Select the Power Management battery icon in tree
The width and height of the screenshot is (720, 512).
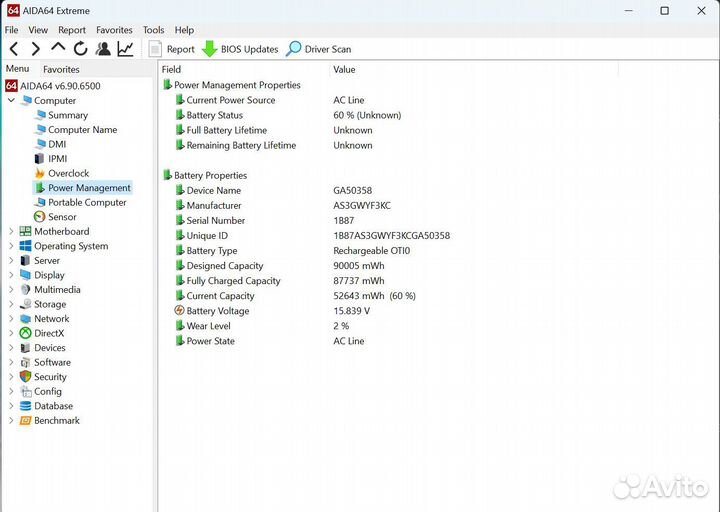[40, 188]
